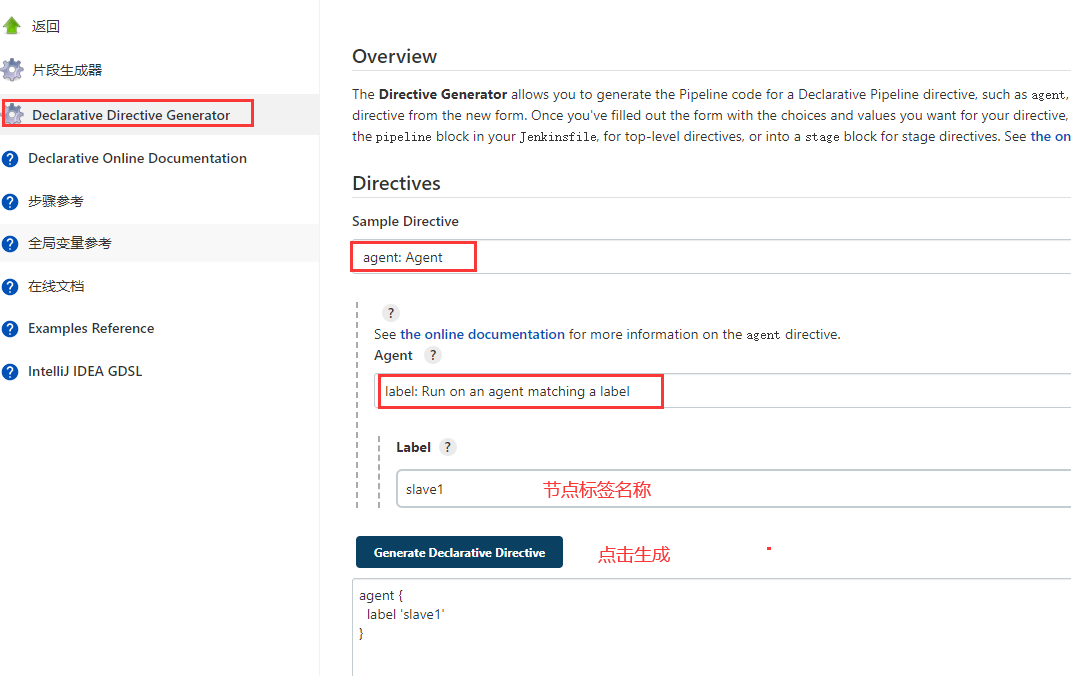Click the question-mark help above the agent description
Image resolution: width=1071 pixels, height=676 pixels.
tap(391, 313)
